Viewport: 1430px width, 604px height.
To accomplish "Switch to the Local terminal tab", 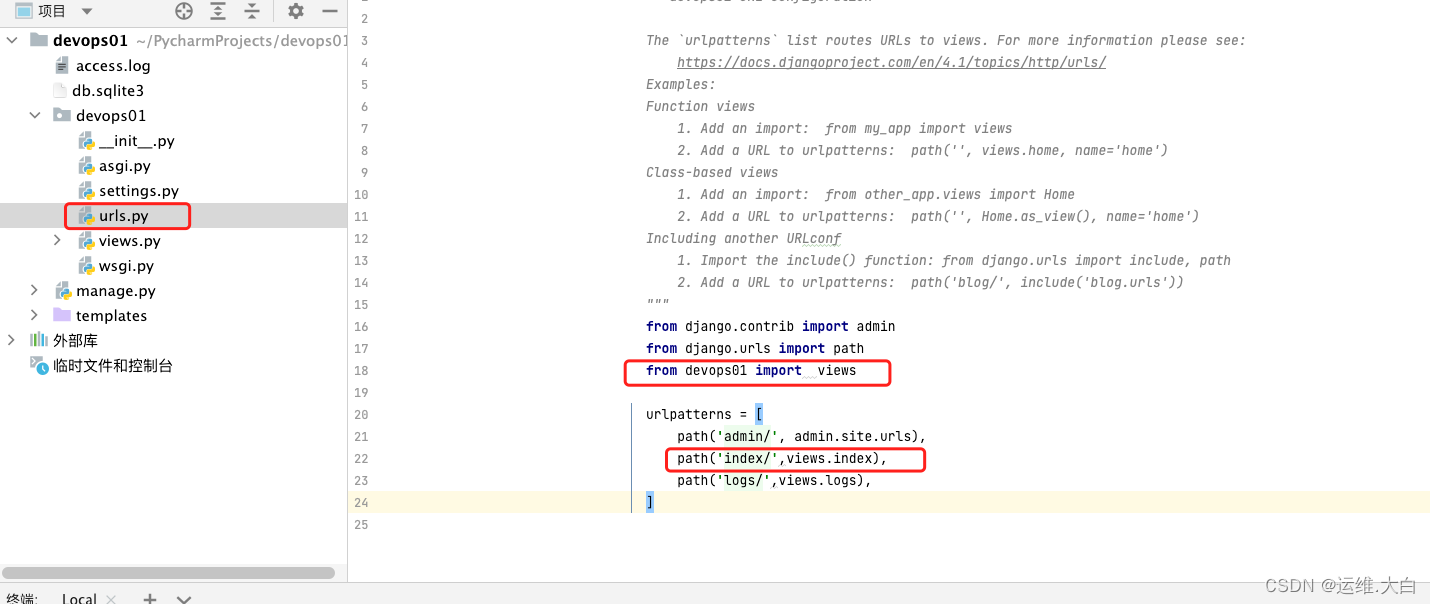I will (79, 598).
